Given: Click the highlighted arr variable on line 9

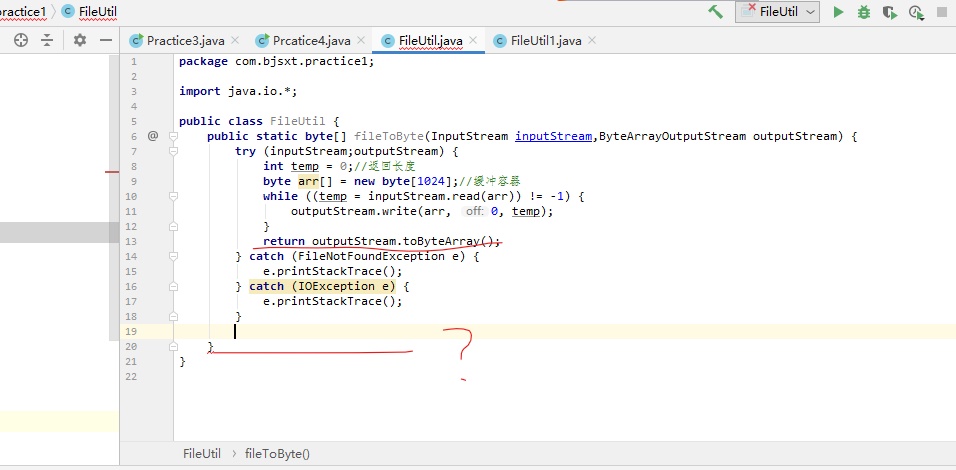Looking at the screenshot, I should click(x=308, y=181).
